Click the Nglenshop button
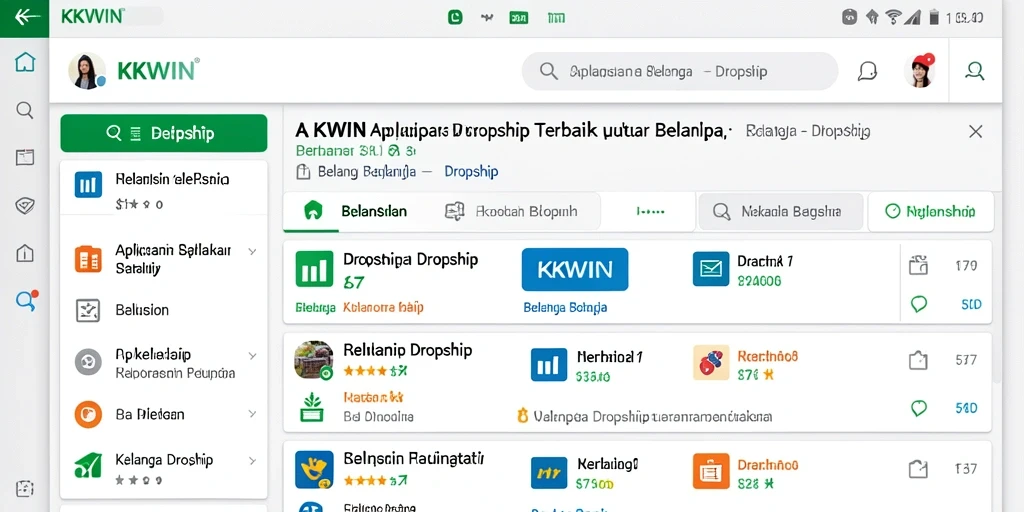 (x=931, y=212)
